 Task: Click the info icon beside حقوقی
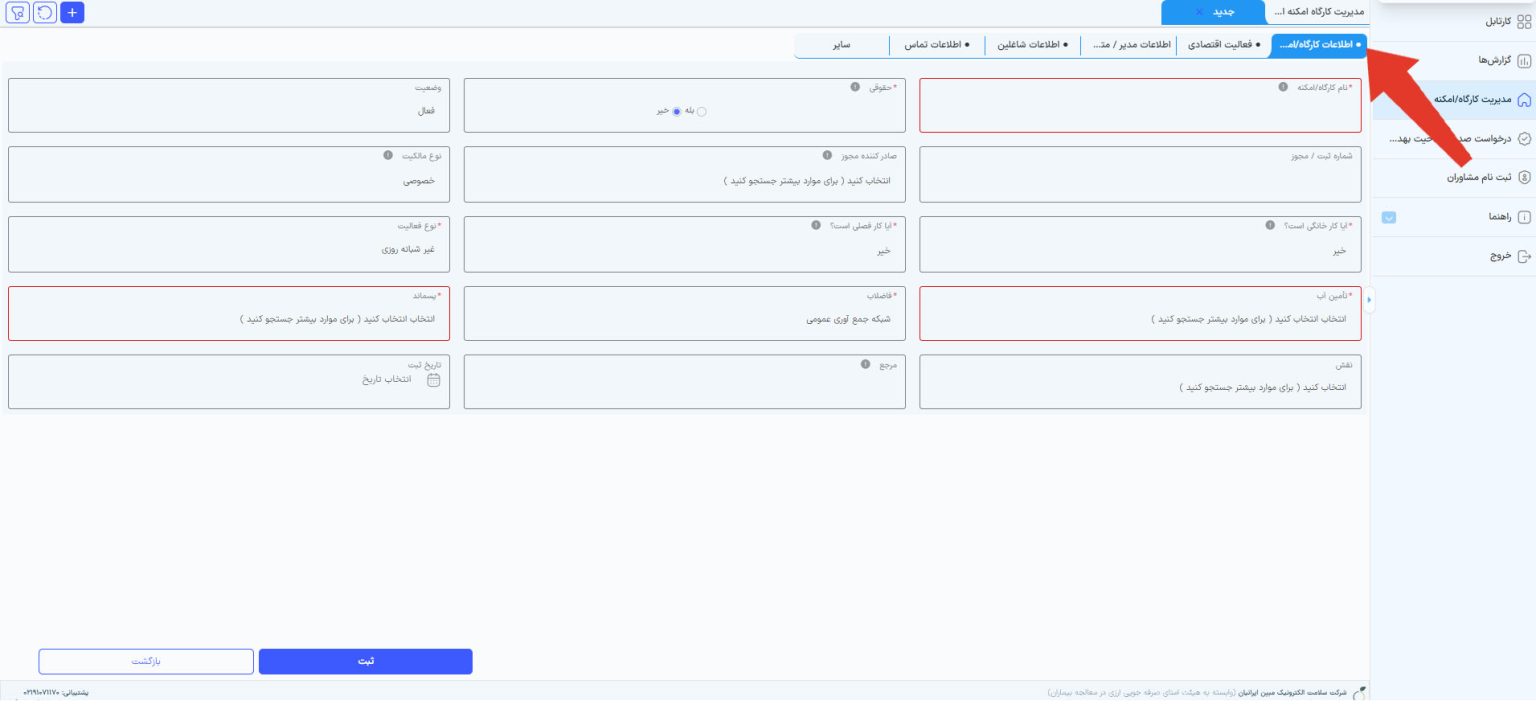coord(855,87)
